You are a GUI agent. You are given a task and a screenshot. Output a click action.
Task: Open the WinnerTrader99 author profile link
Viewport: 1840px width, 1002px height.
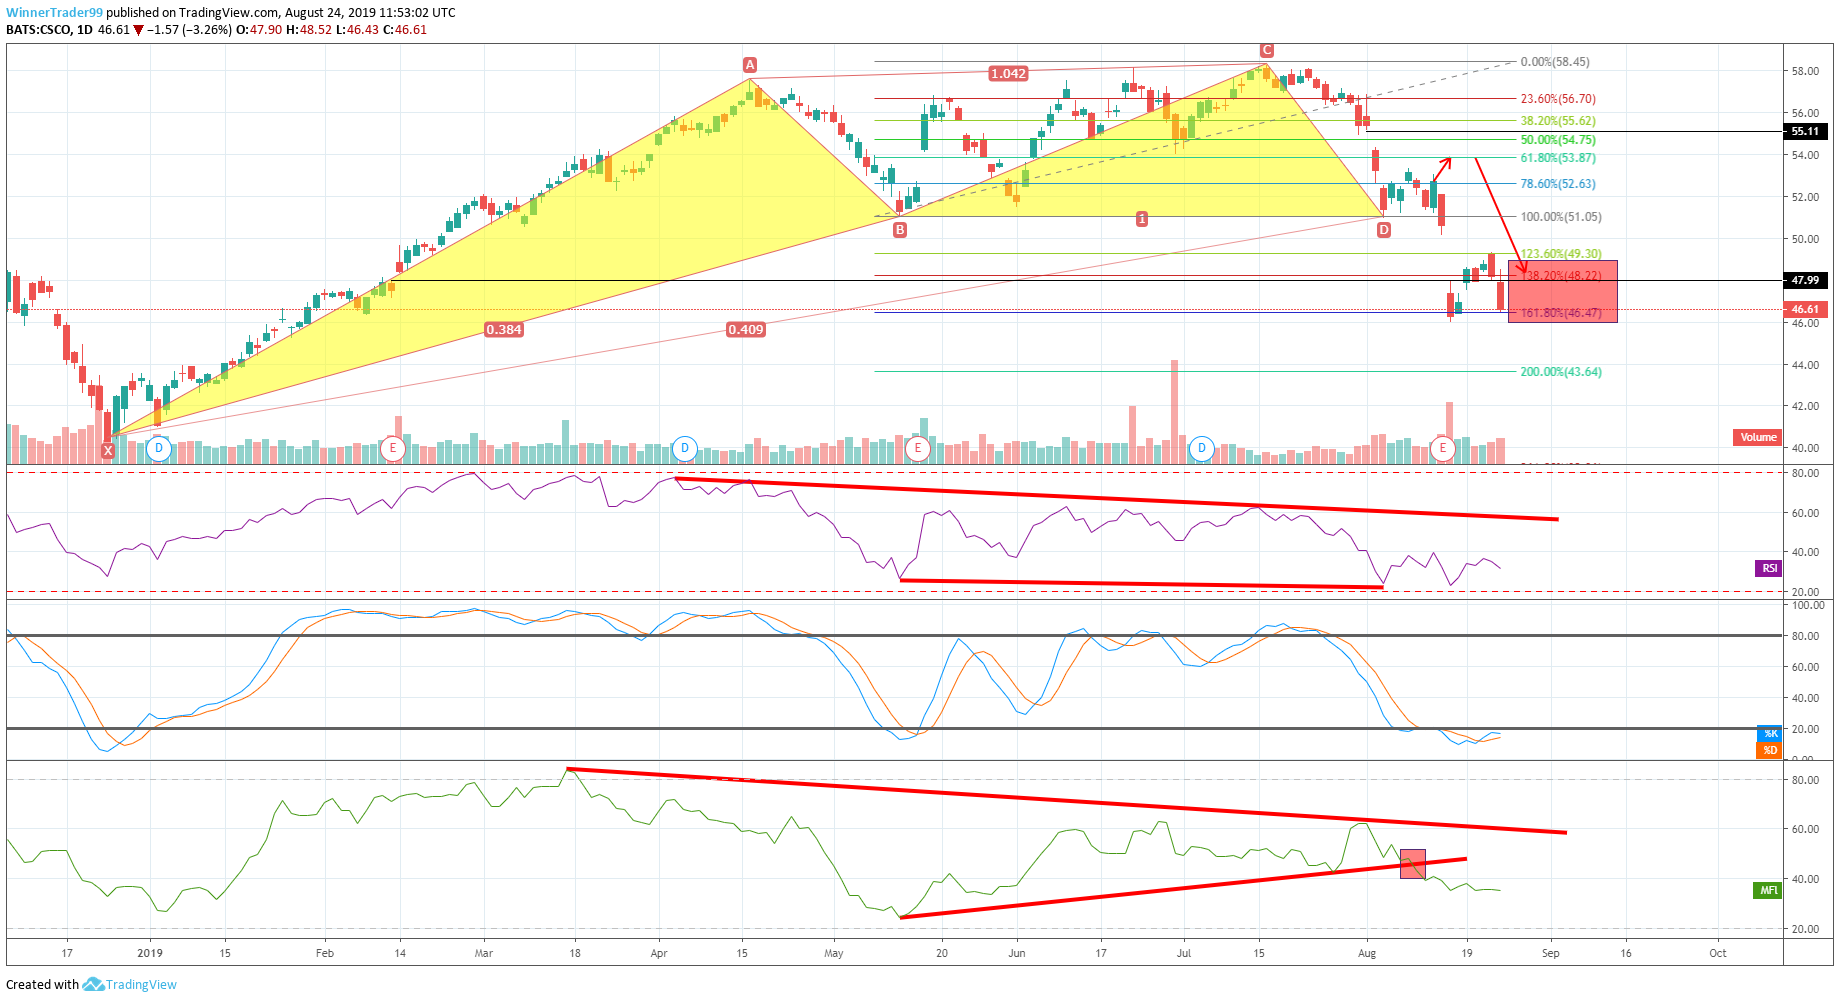54,12
